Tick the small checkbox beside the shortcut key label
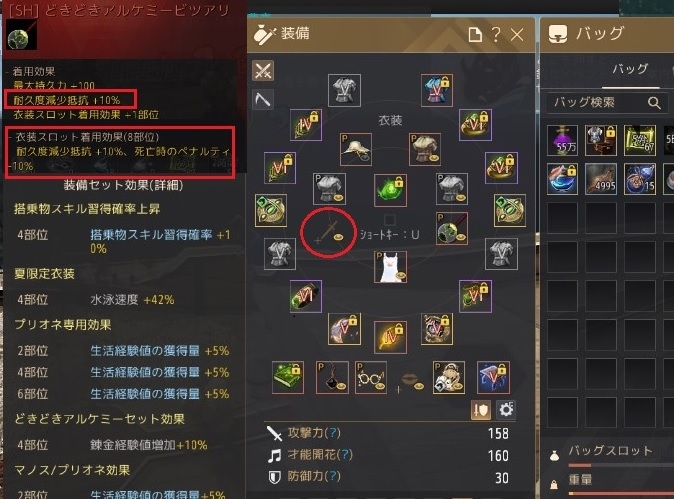This screenshot has width=674, height=499. [389, 220]
